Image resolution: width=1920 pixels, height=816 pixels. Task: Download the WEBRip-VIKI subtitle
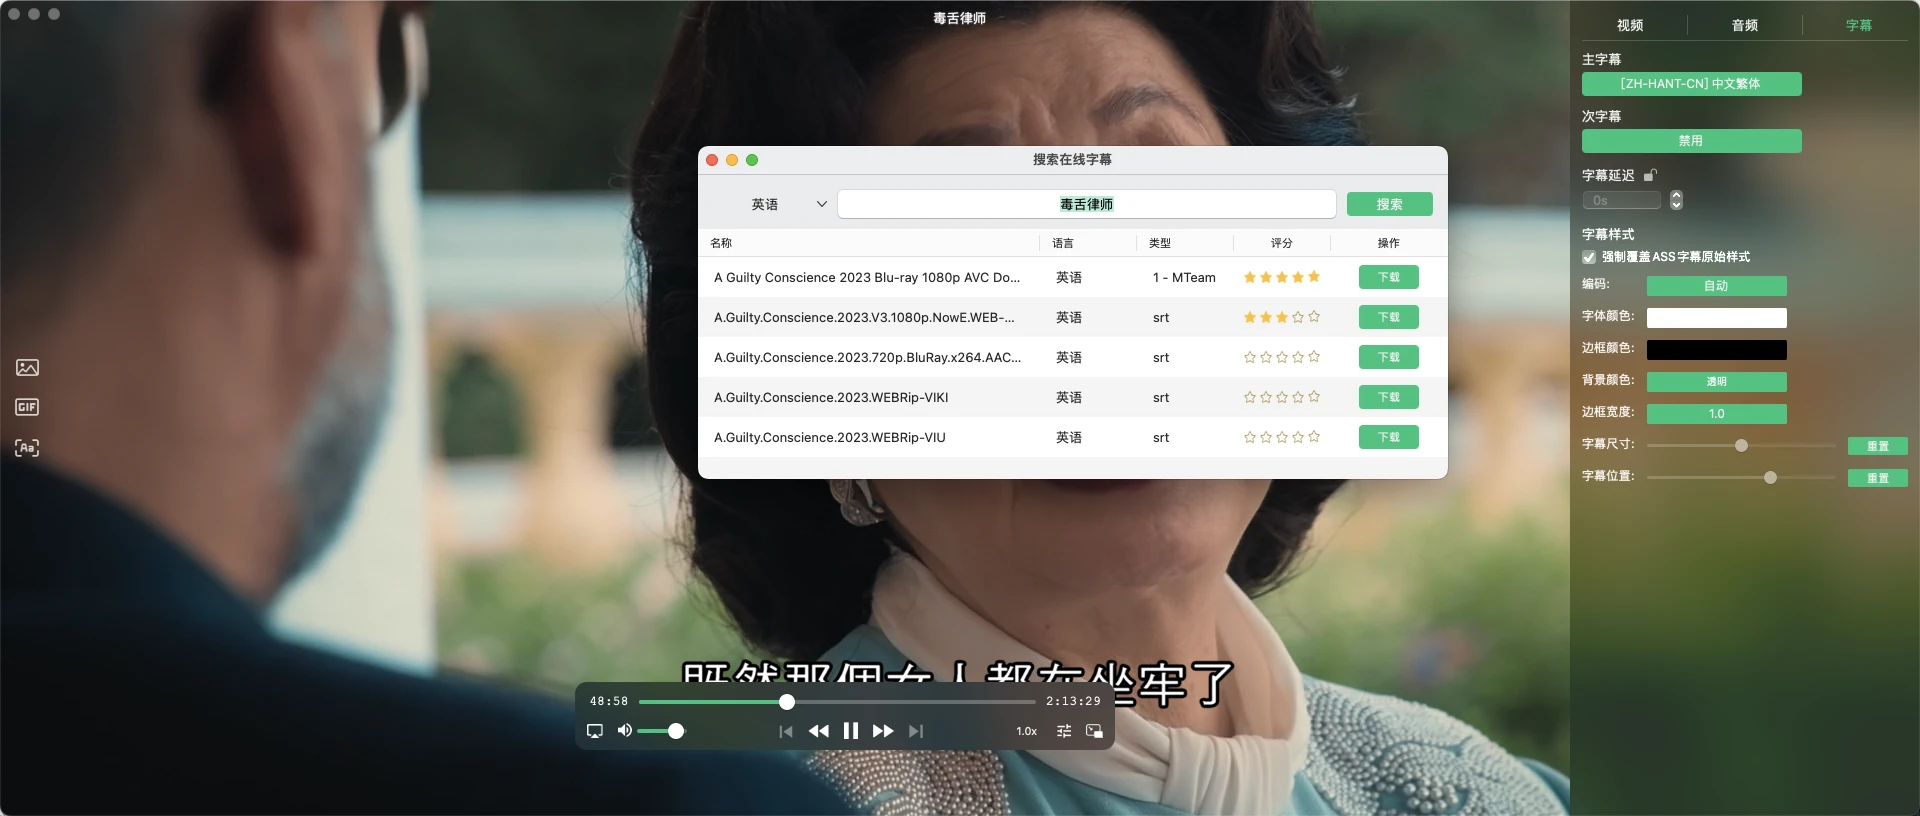click(1389, 397)
